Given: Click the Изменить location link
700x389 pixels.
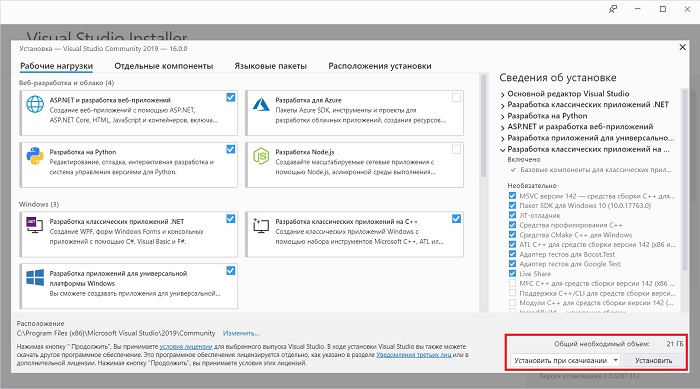Looking at the screenshot, I should click(241, 333).
